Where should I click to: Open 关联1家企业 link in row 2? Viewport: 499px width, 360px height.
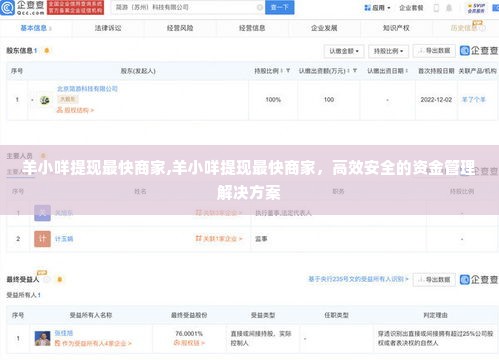219,239
